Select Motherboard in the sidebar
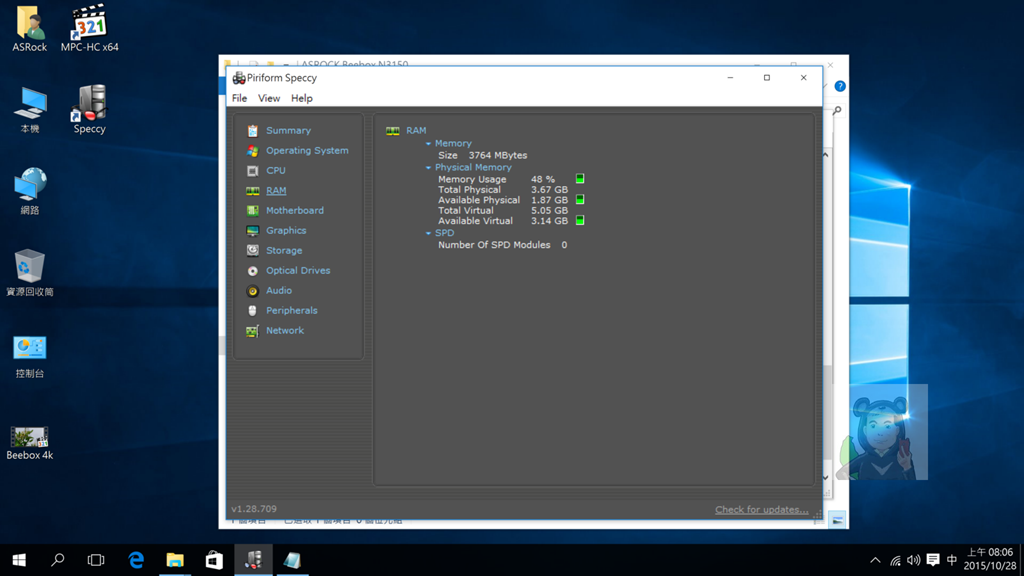1024x576 pixels. click(x=294, y=211)
